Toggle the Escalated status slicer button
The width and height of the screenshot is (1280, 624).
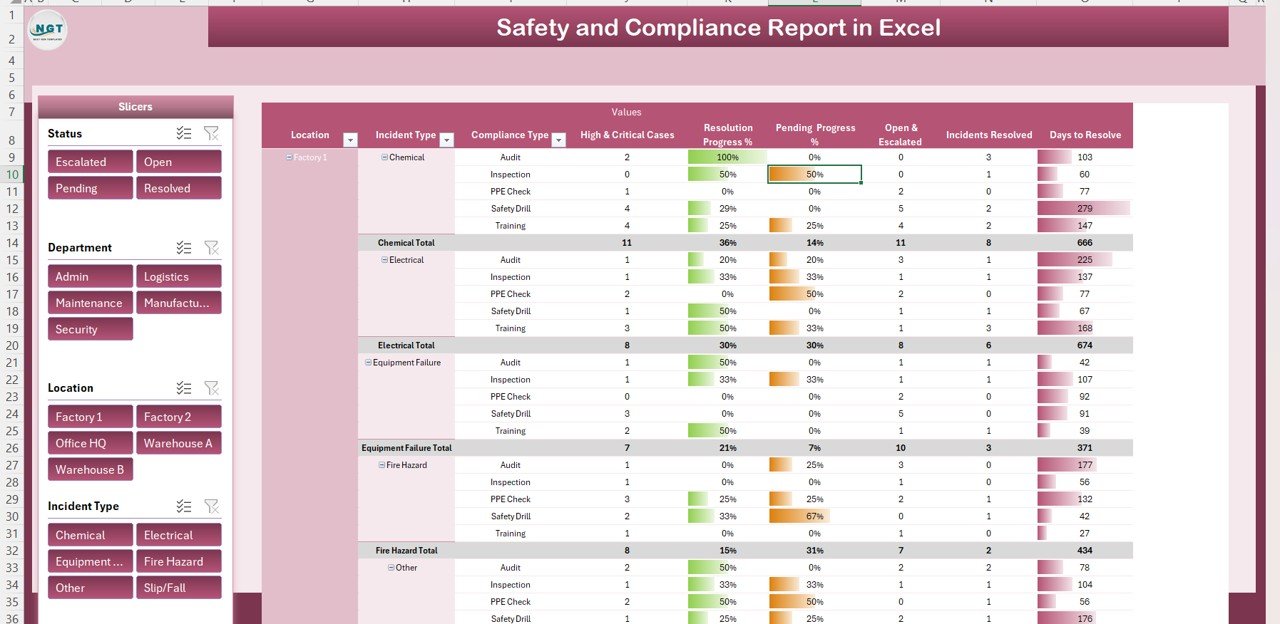tap(90, 162)
